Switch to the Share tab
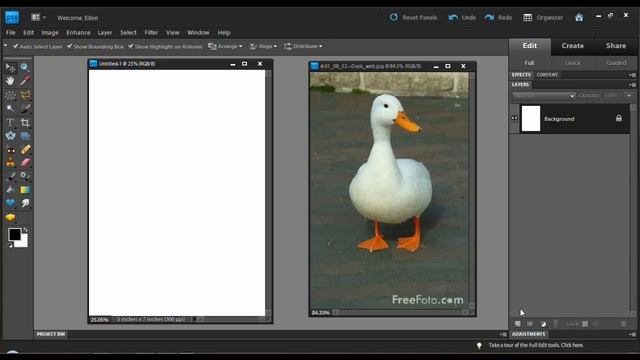640x360 pixels. (616, 46)
